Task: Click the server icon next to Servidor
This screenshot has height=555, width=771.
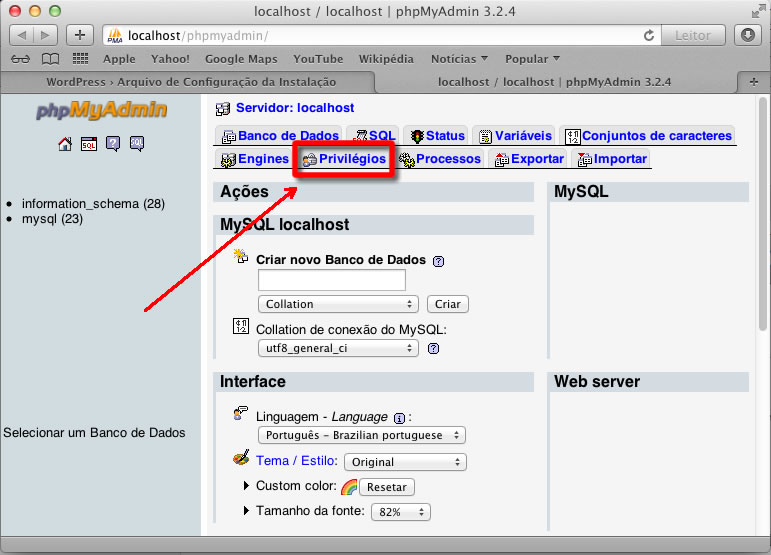Action: tap(223, 109)
